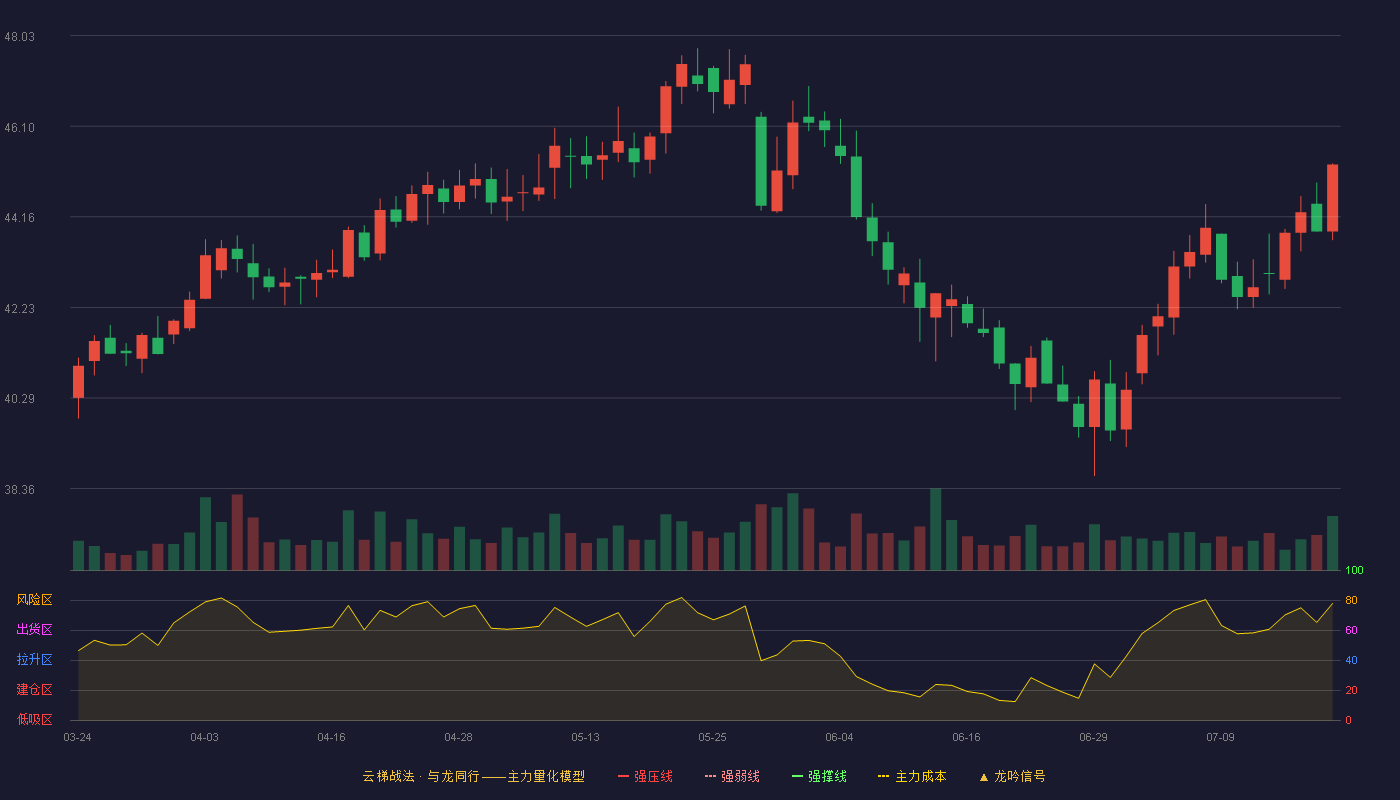Click the 06-16 date label
This screenshot has width=1400, height=800.
(x=966, y=737)
